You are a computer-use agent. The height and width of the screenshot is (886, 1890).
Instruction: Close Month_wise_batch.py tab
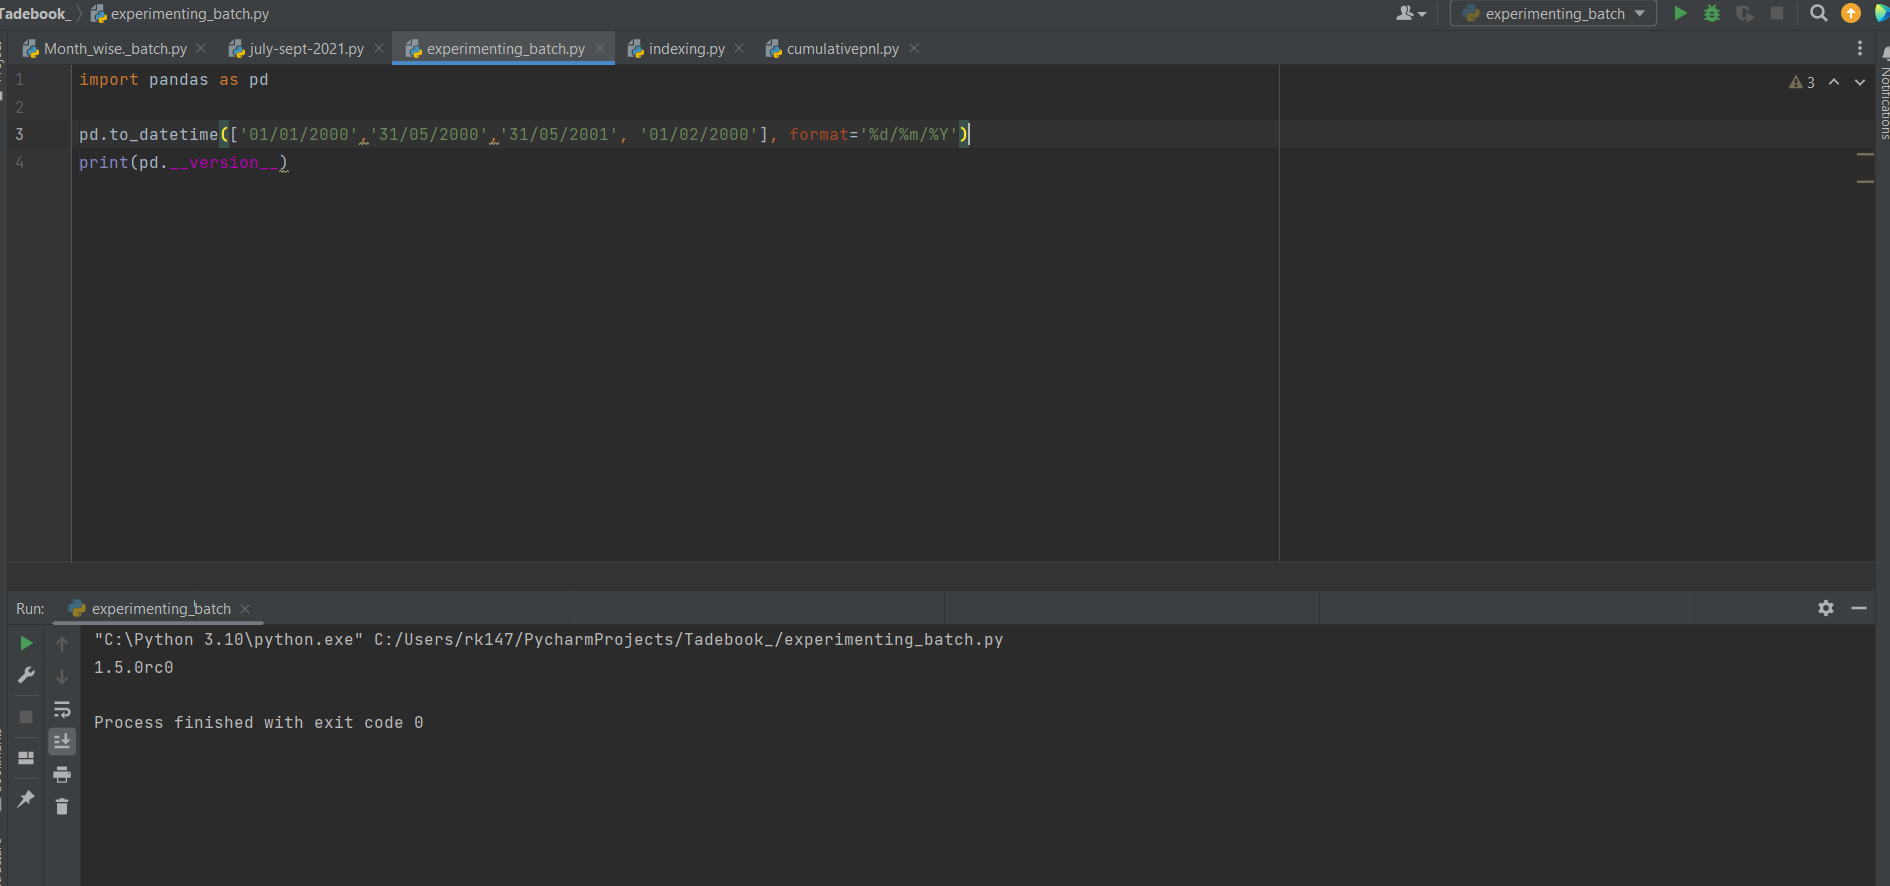coord(201,48)
